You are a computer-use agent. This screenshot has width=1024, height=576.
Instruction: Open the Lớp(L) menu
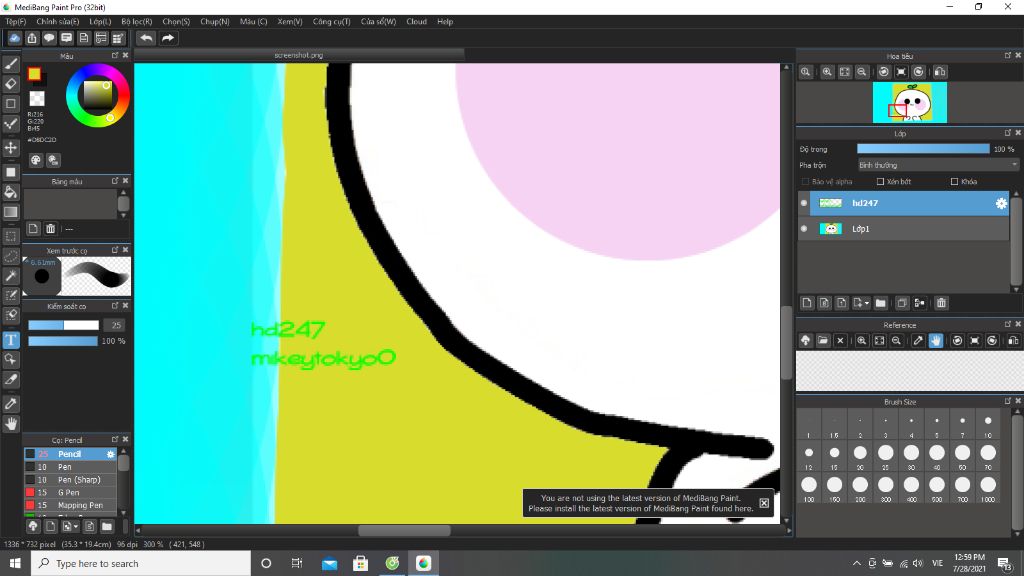click(100, 22)
